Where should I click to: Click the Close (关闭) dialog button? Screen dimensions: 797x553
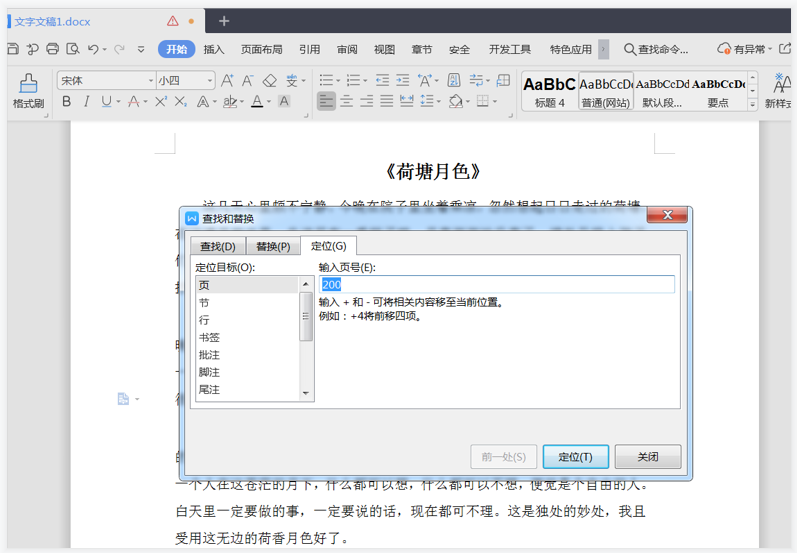click(648, 457)
